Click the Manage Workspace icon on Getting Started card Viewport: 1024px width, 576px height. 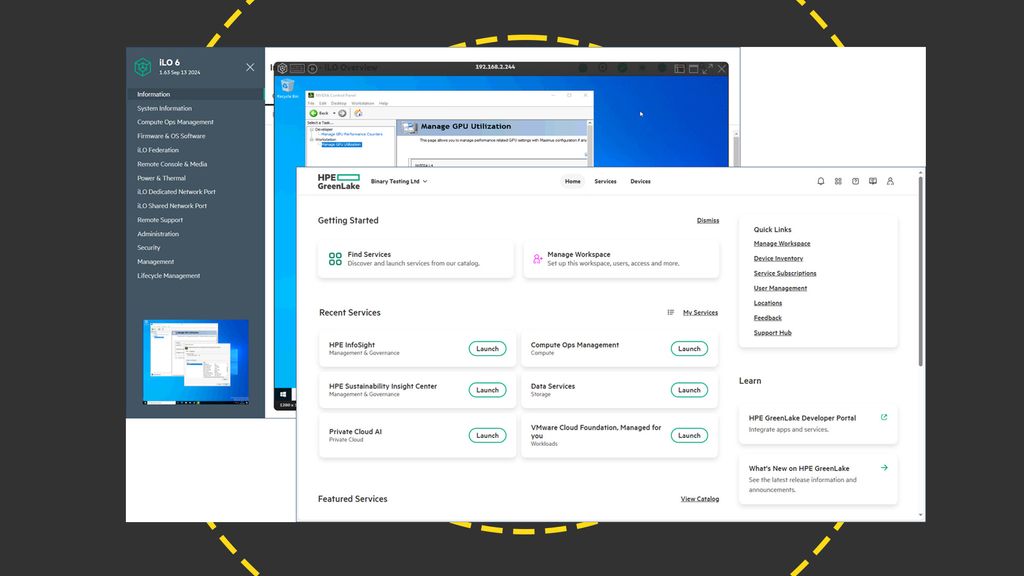coord(536,257)
